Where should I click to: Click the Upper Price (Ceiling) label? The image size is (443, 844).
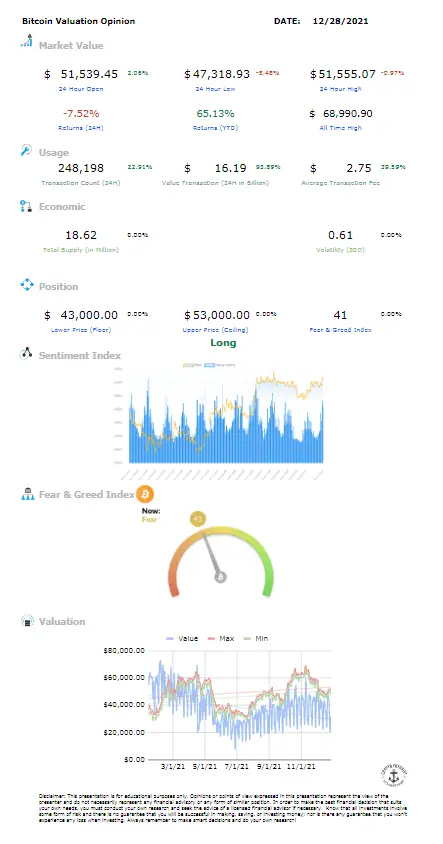(215, 330)
